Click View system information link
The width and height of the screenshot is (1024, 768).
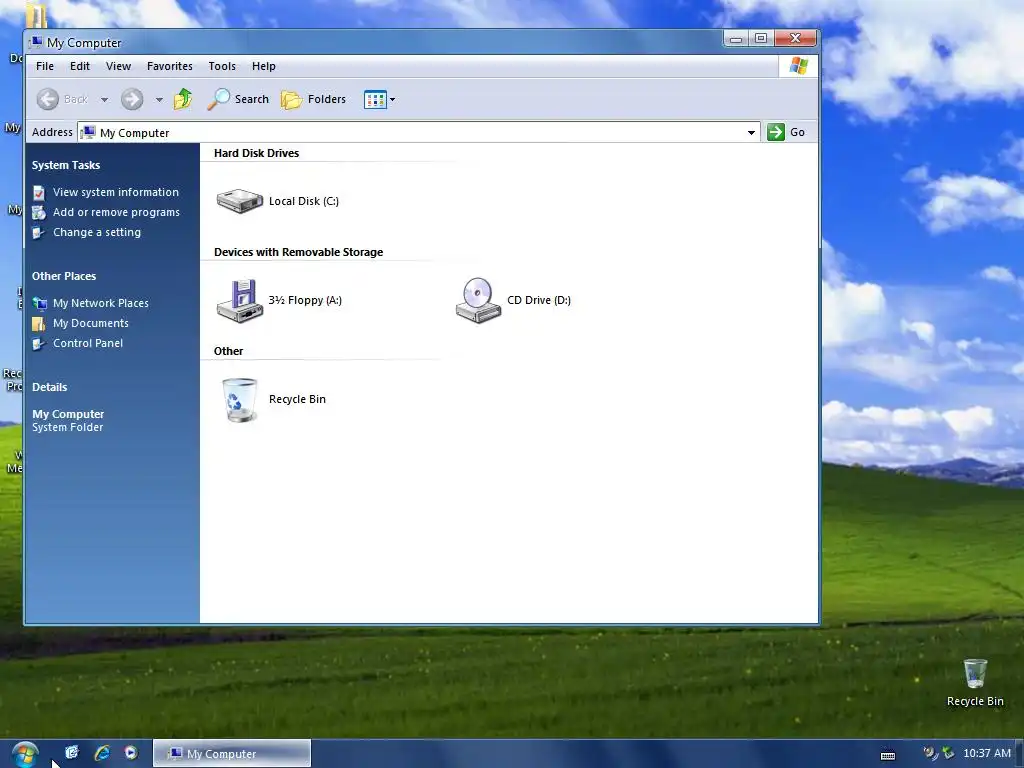pyautogui.click(x=116, y=192)
